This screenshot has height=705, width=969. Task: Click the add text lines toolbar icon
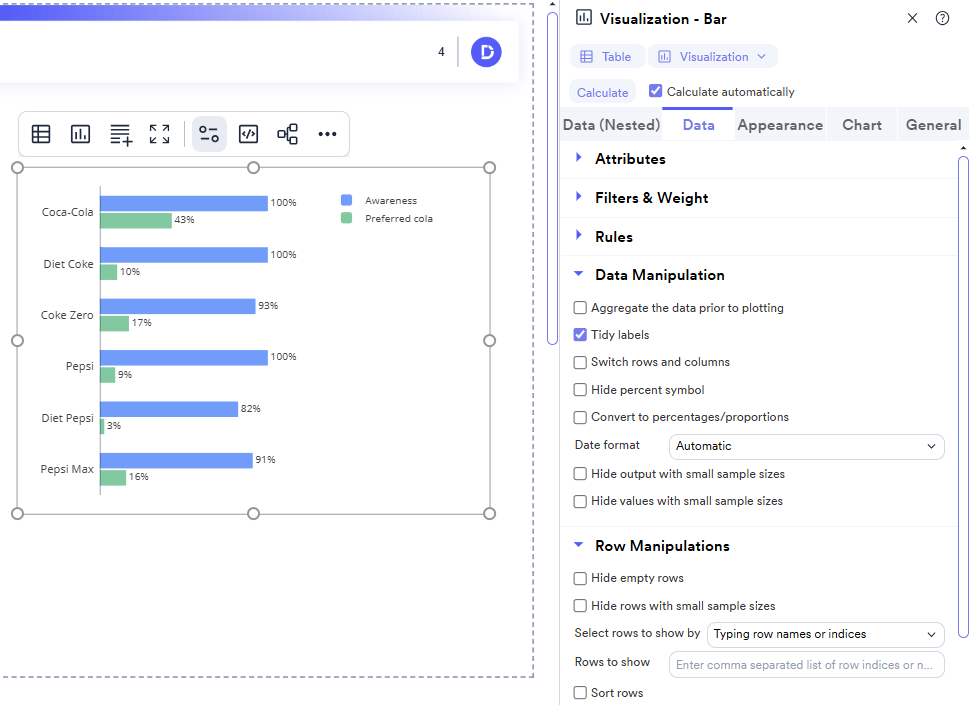(x=121, y=134)
